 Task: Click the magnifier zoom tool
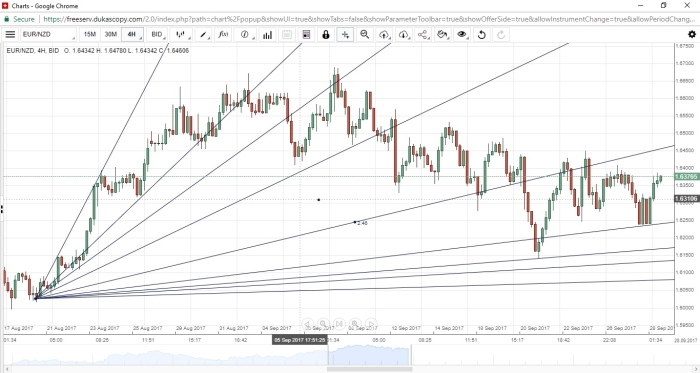pyautogui.click(x=365, y=34)
